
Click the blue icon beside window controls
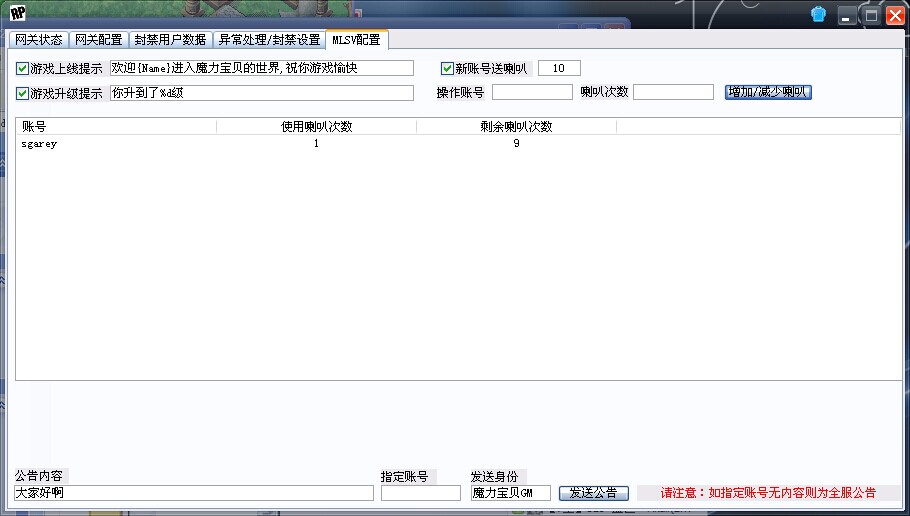(x=819, y=15)
